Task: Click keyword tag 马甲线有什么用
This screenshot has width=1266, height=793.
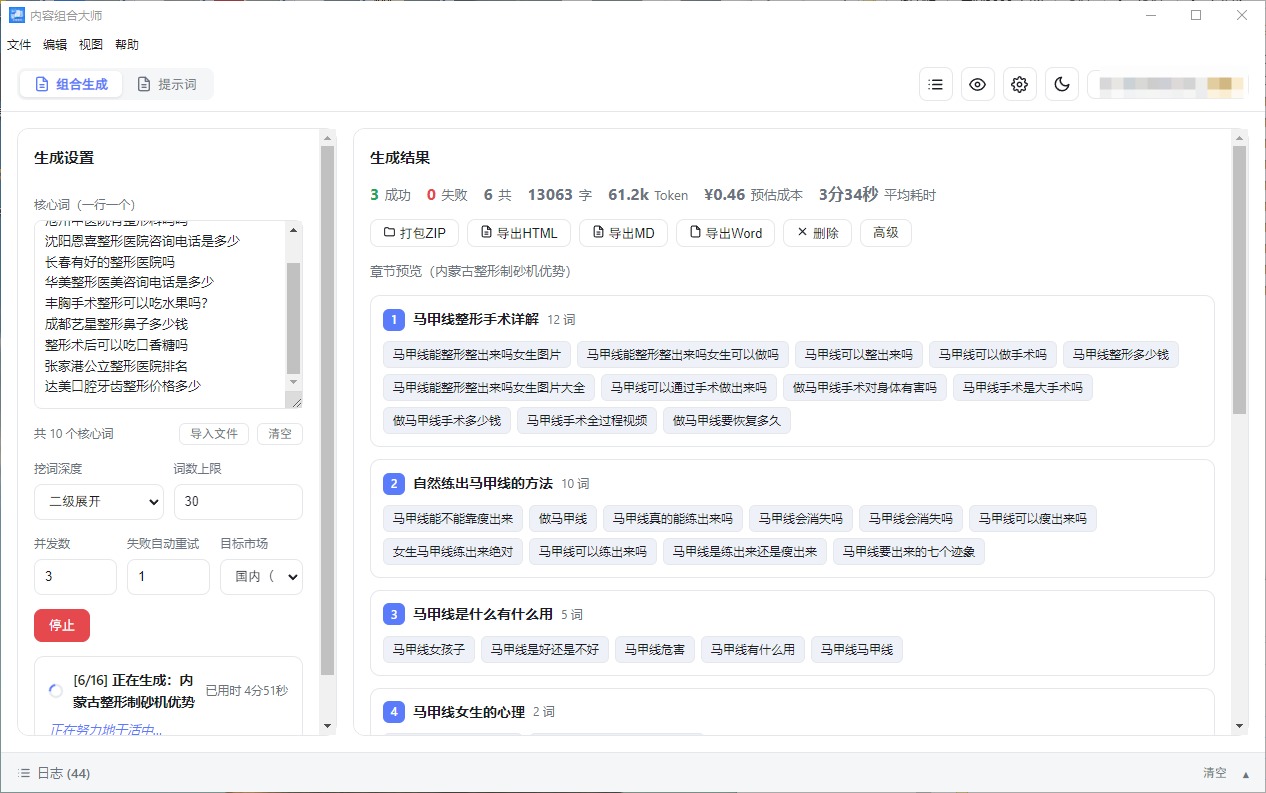Action: pos(753,650)
